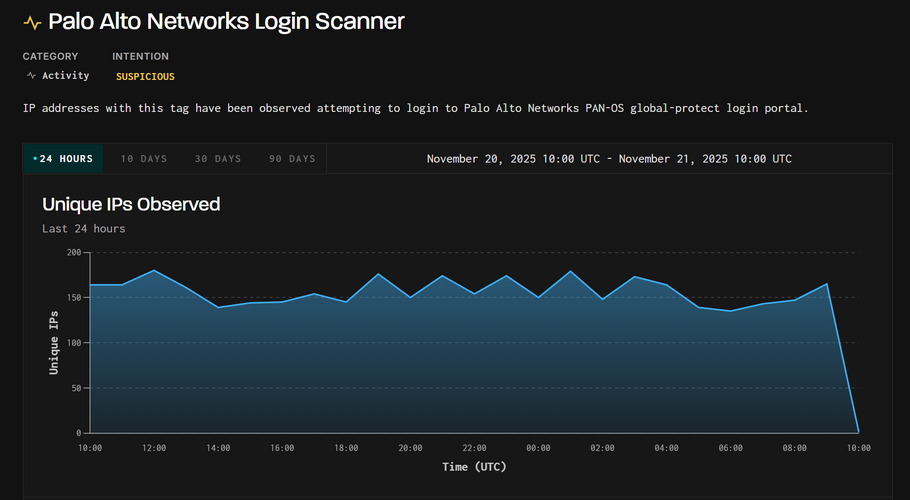This screenshot has height=500, width=910.
Task: Click the pulse icon beside the page title
Action: 32,22
